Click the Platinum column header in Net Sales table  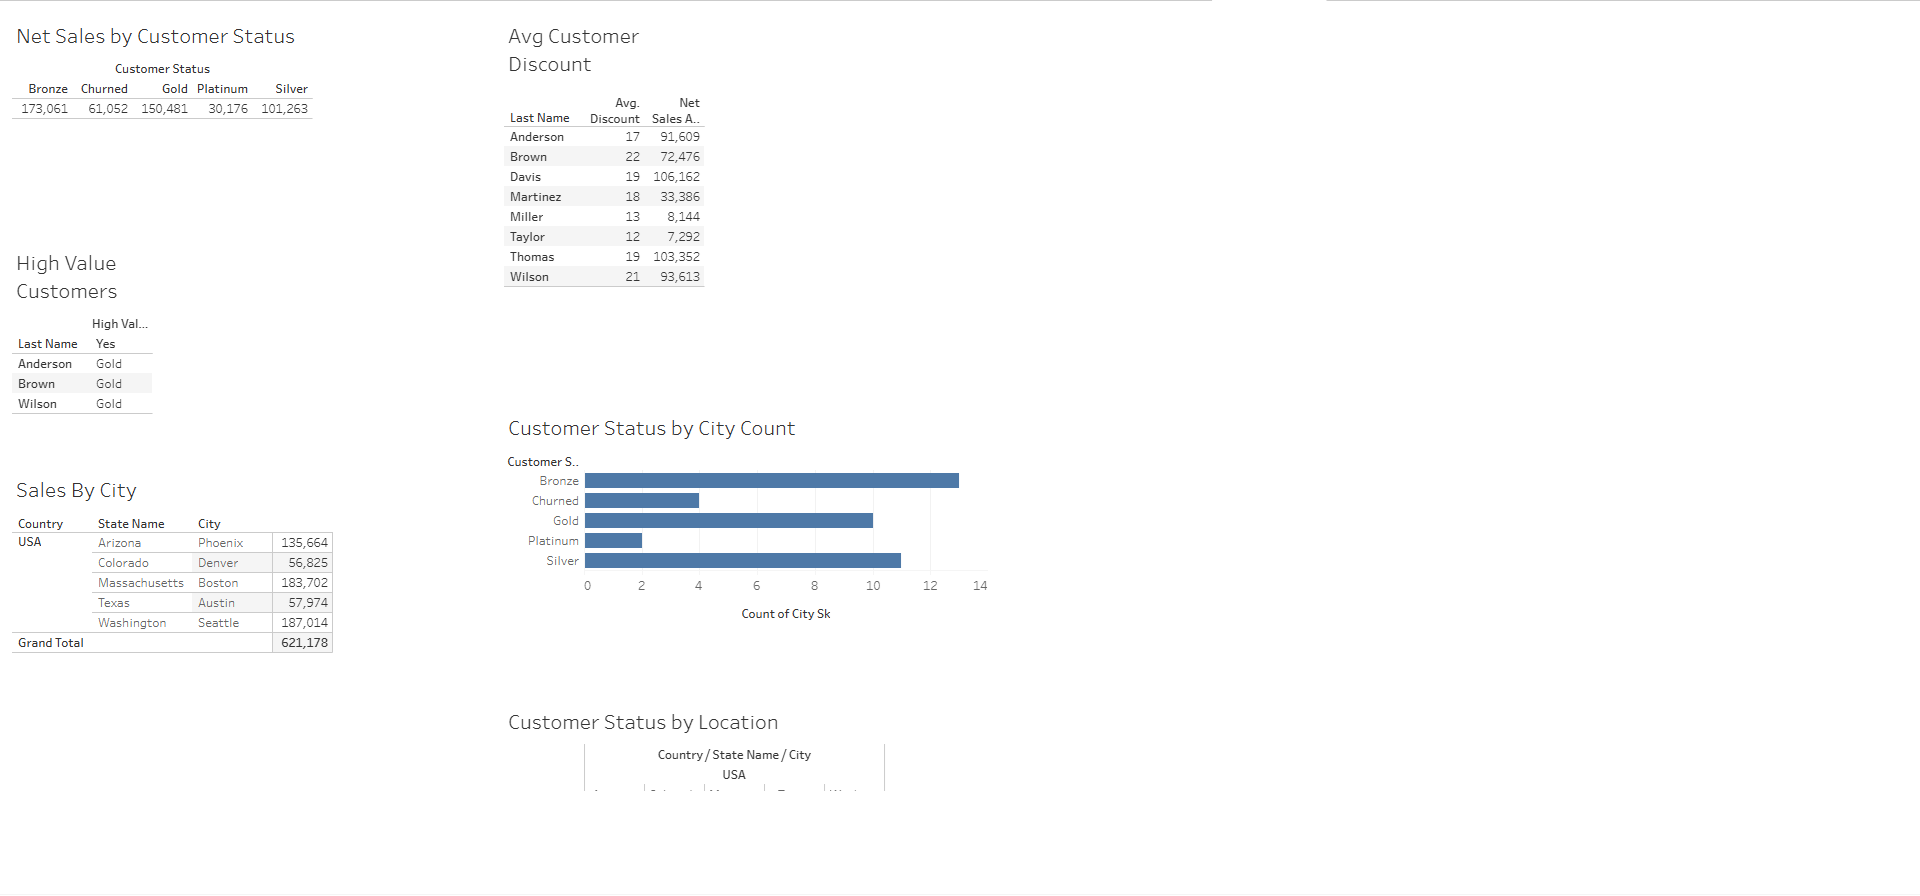222,89
